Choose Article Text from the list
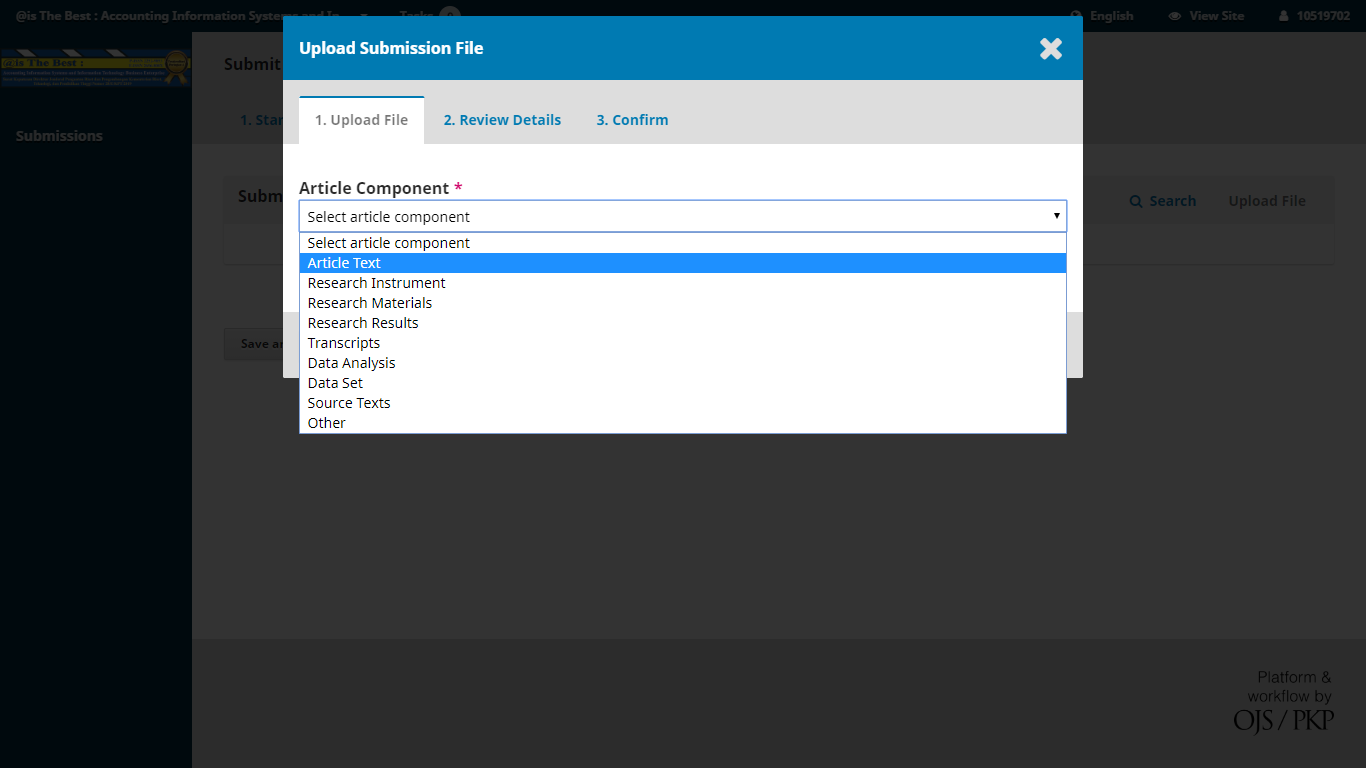1366x768 pixels. click(x=683, y=263)
